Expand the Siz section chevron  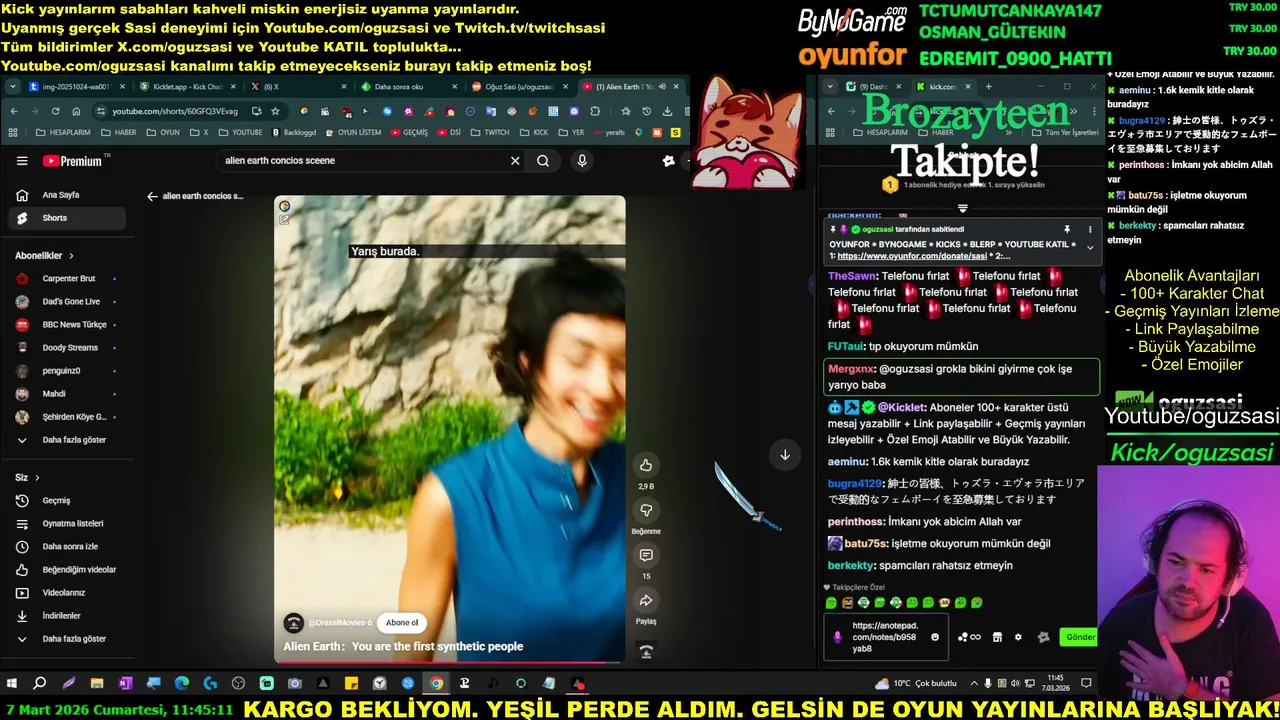tap(37, 478)
